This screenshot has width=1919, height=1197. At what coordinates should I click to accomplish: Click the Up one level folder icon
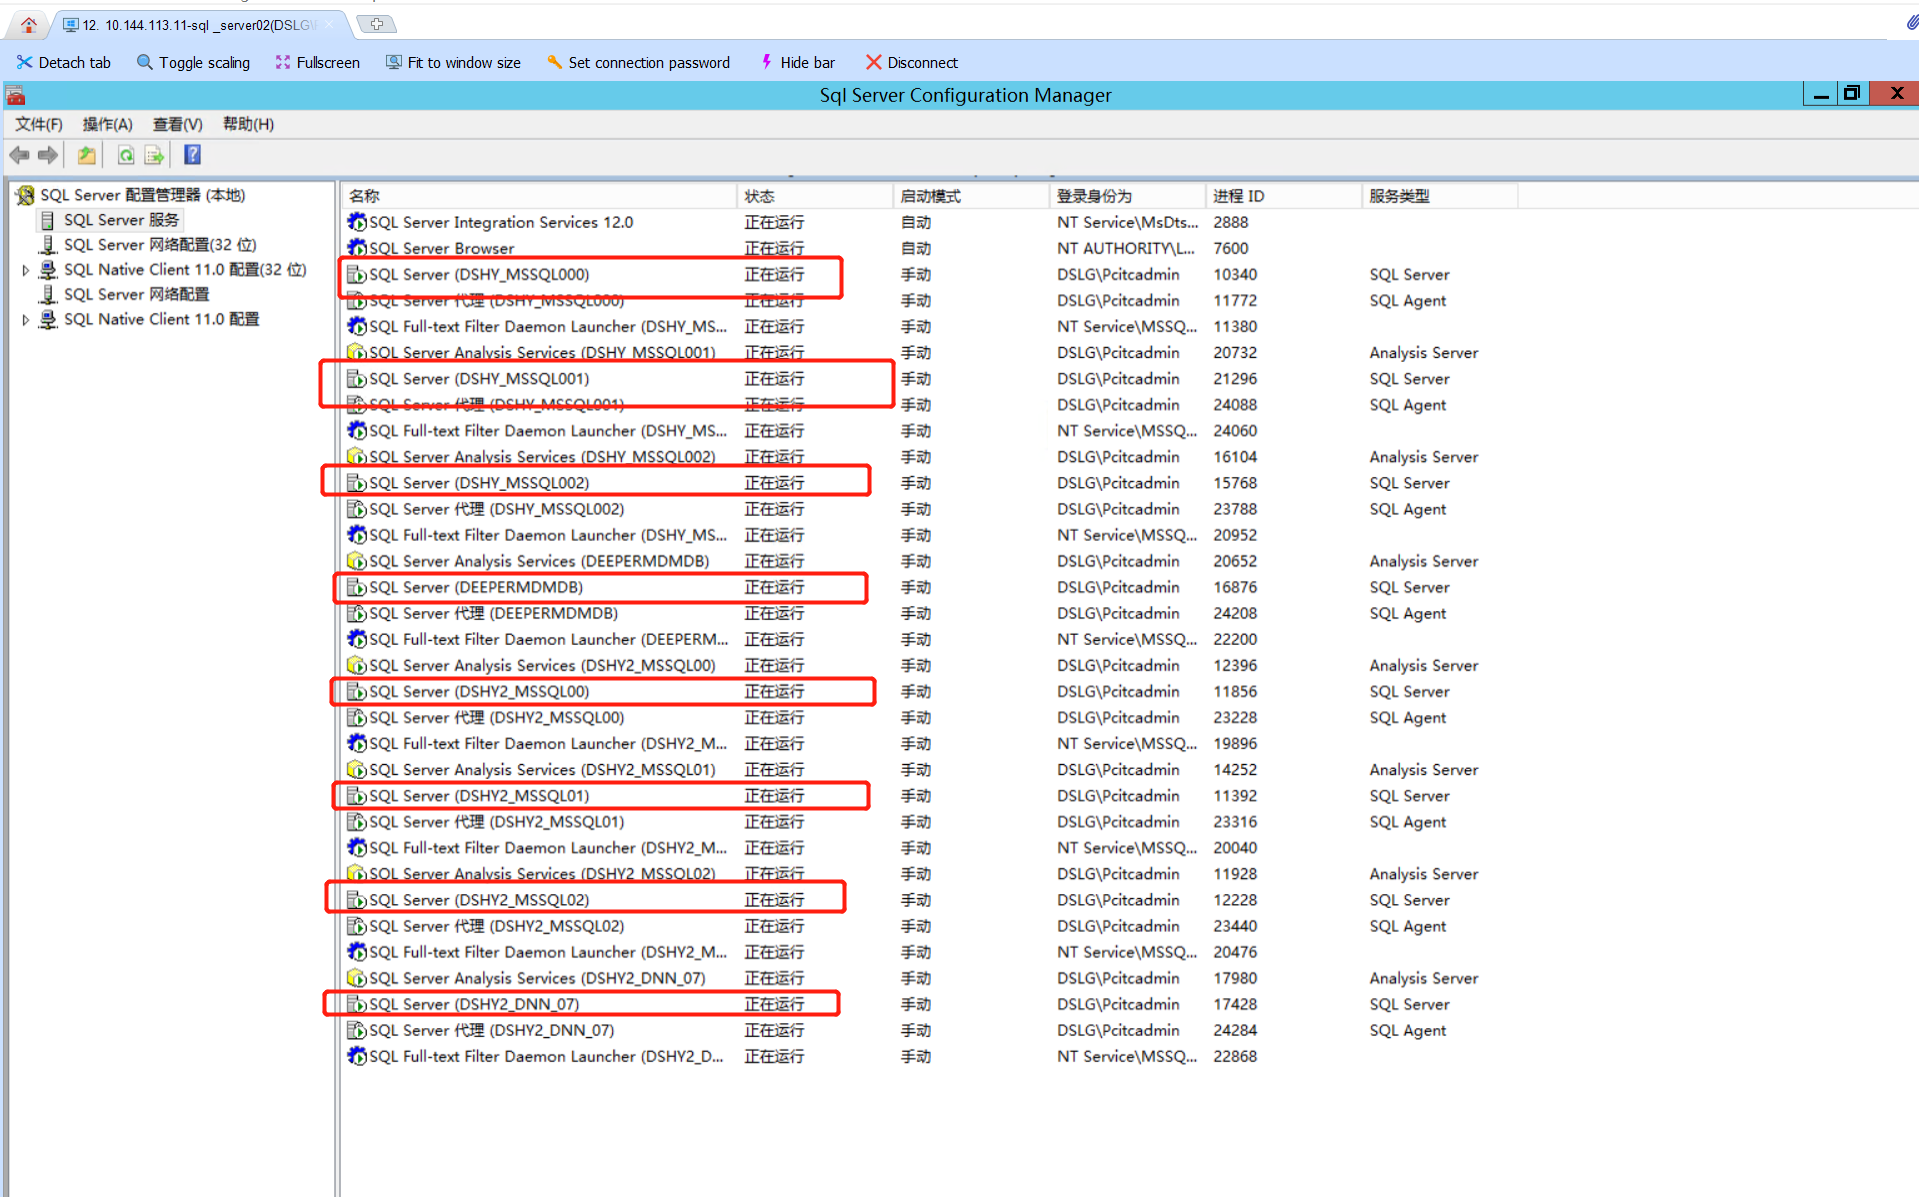tap(87, 155)
